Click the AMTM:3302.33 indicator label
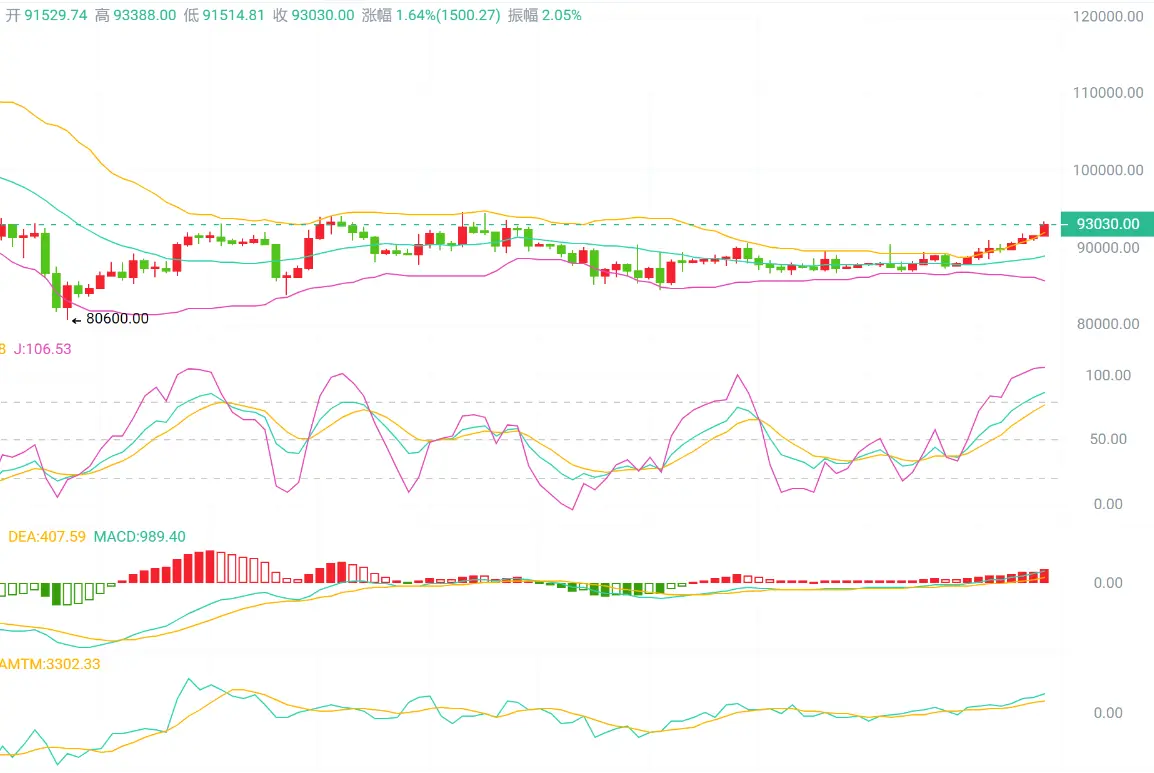1154x773 pixels. (x=50, y=664)
